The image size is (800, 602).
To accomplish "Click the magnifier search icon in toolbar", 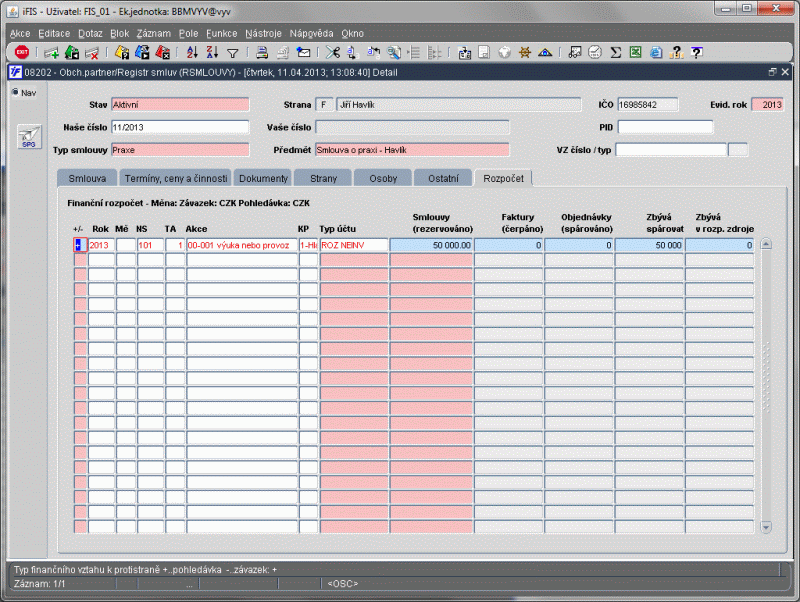I will click(x=394, y=52).
